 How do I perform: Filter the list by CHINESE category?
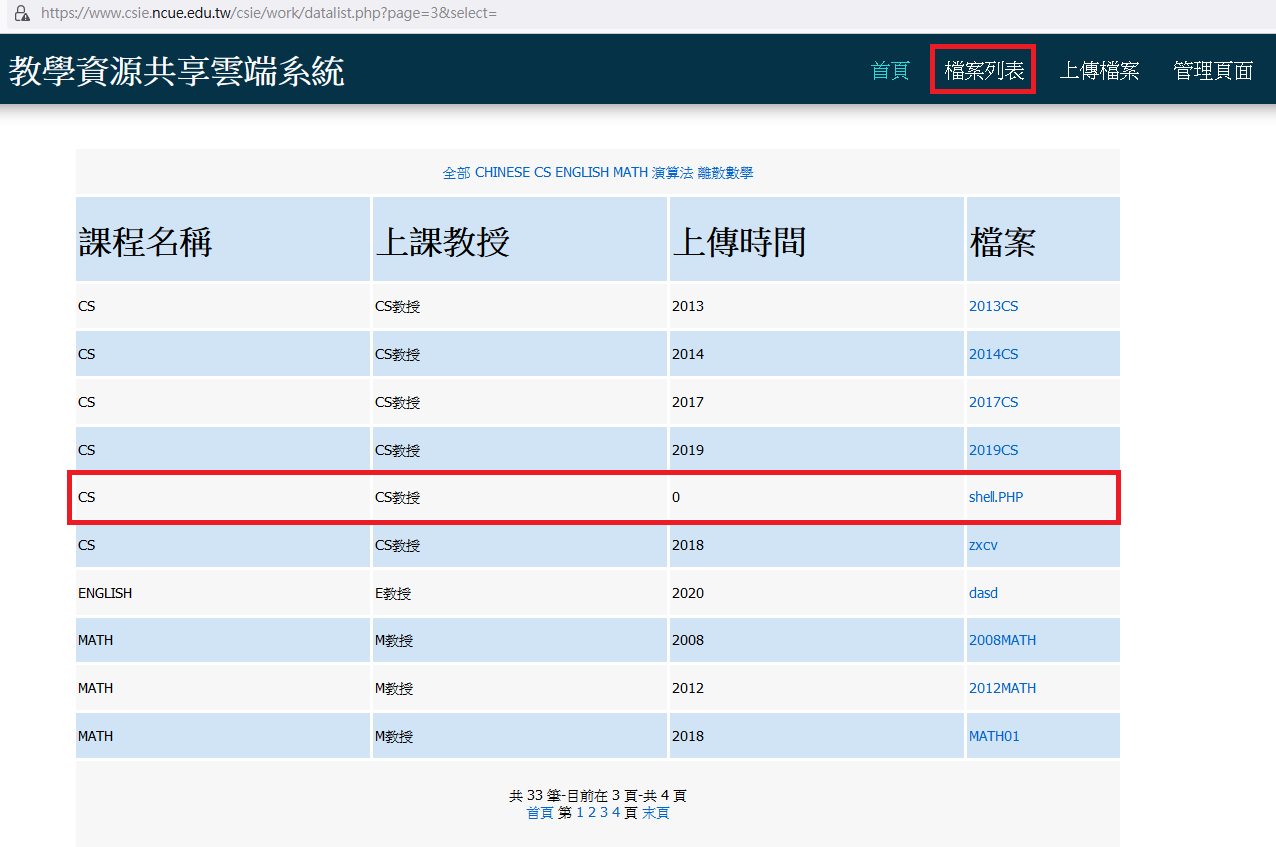point(502,173)
